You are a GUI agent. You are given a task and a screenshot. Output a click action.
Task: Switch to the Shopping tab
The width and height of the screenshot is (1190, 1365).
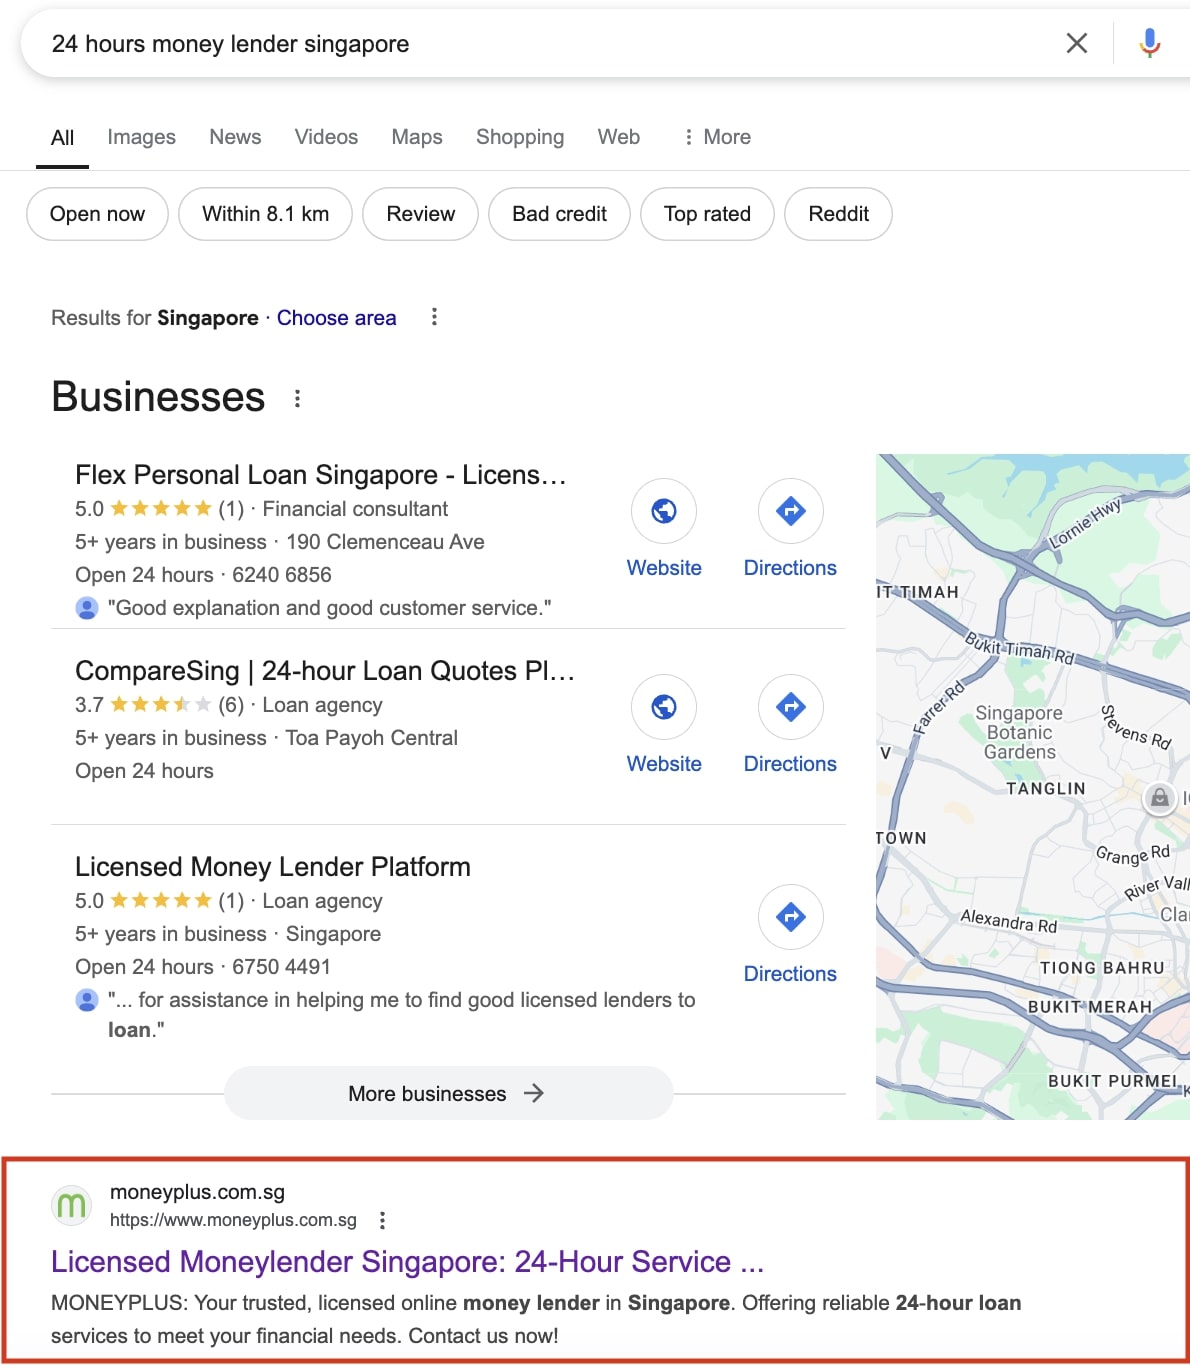click(520, 137)
